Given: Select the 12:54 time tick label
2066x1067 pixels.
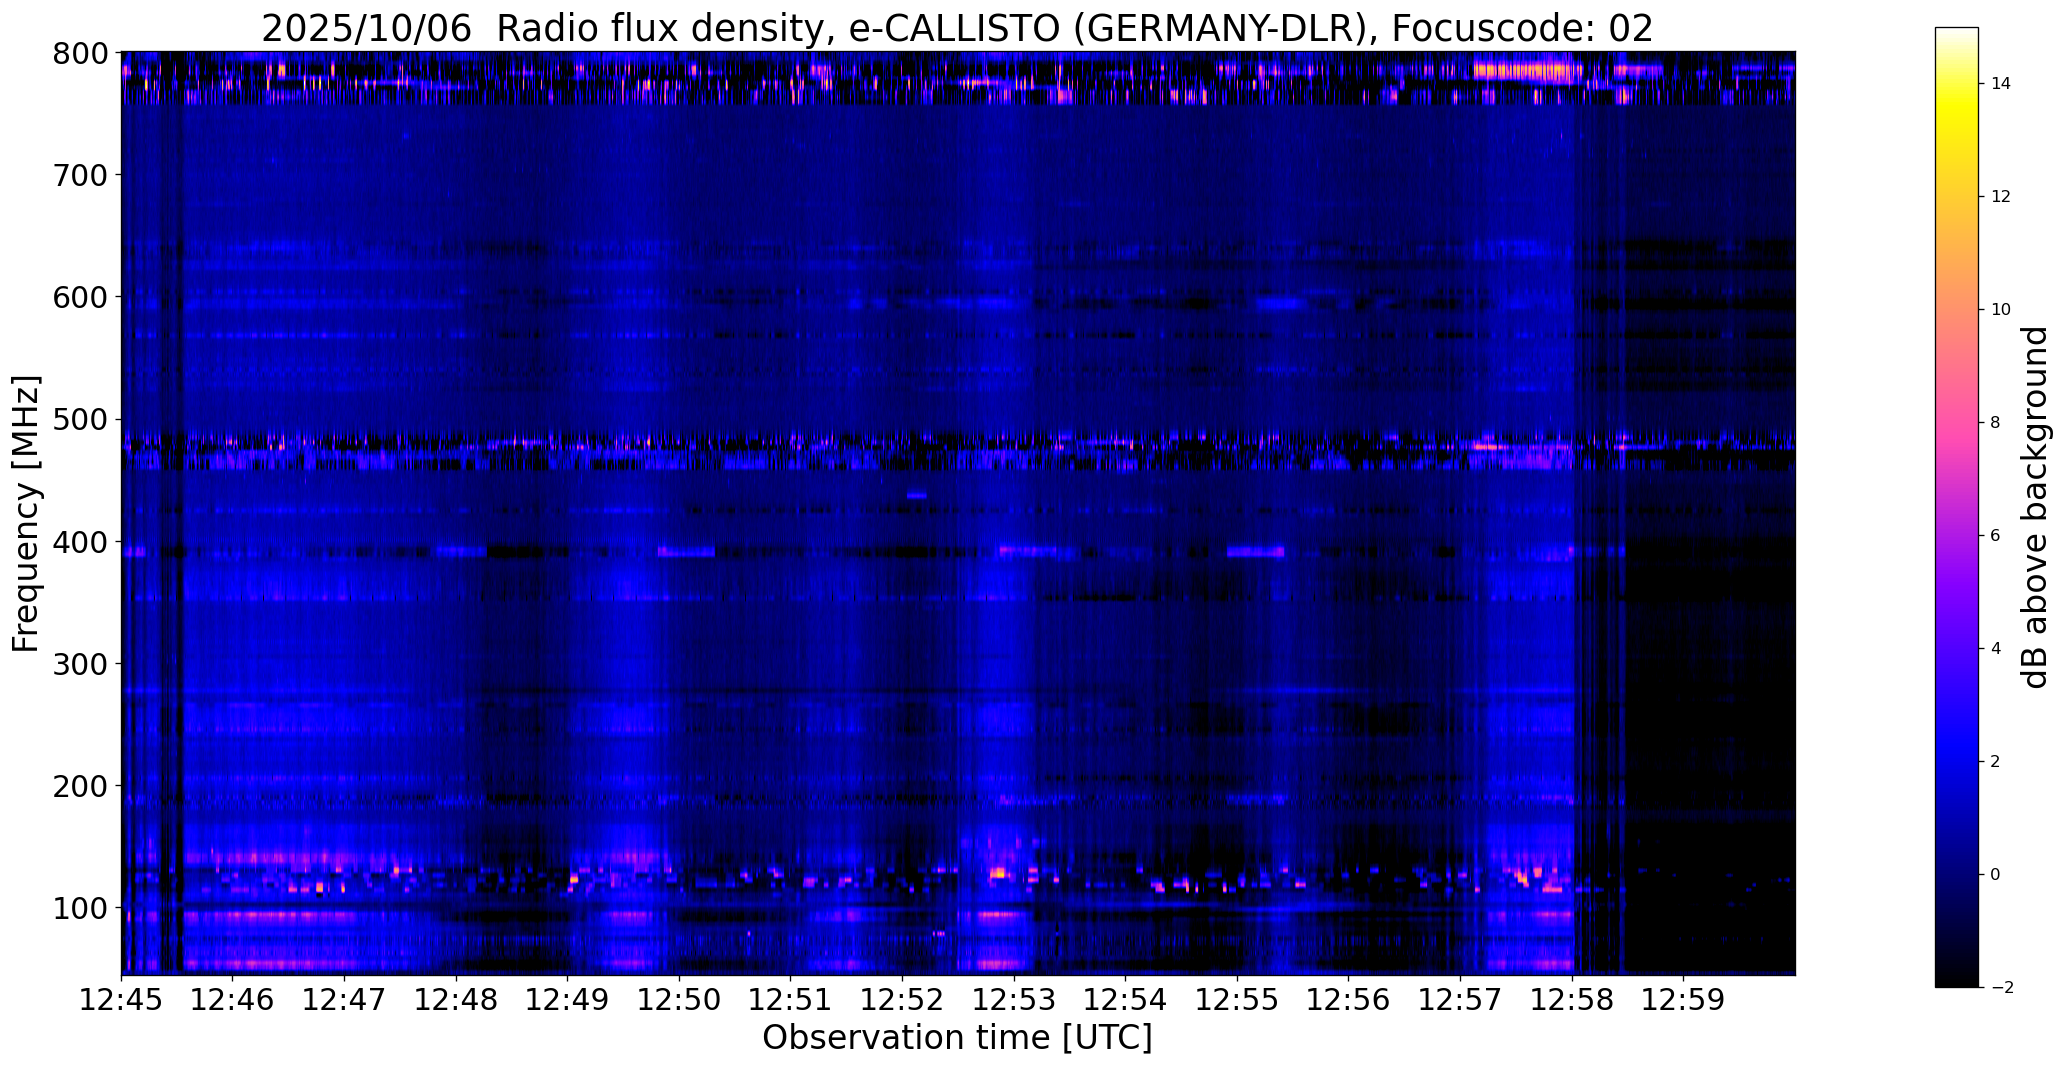Looking at the screenshot, I should pos(1126,999).
